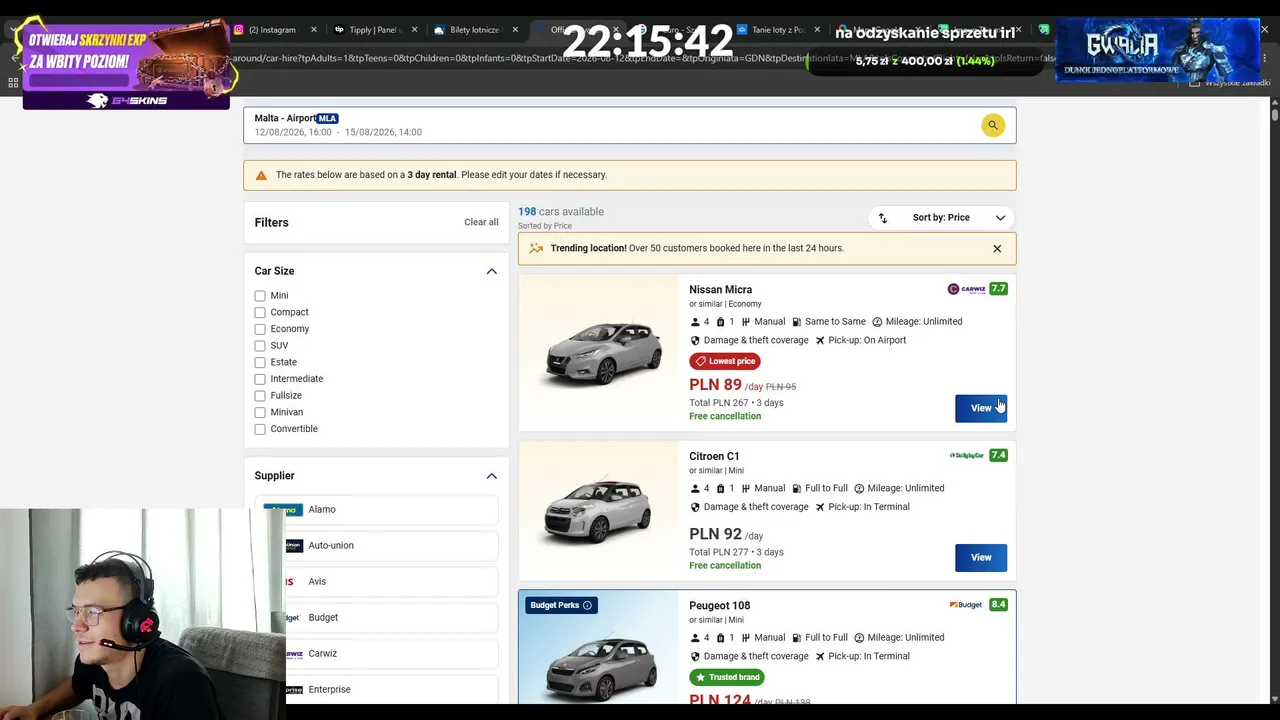This screenshot has width=1280, height=720.
Task: Click the airplane pick-up icon on Nissan Micra
Action: pyautogui.click(x=820, y=340)
